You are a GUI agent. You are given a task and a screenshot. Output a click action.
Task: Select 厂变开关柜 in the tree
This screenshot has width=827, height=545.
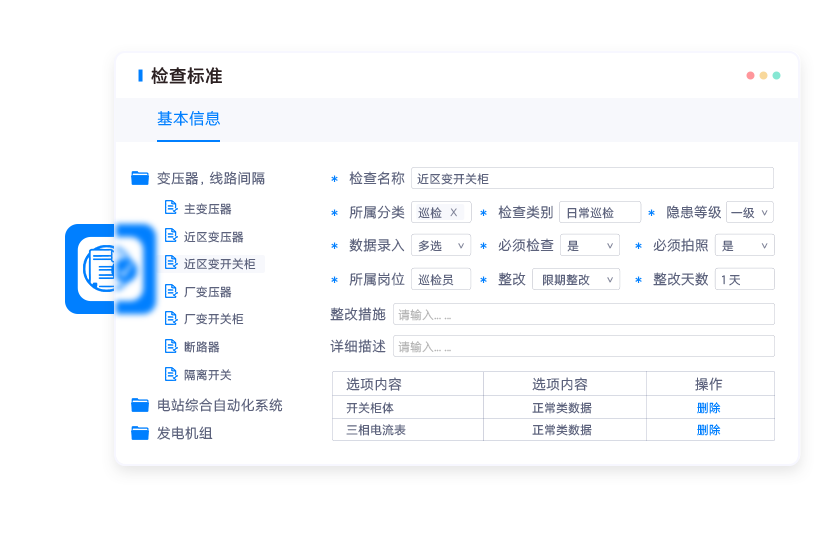(x=213, y=319)
